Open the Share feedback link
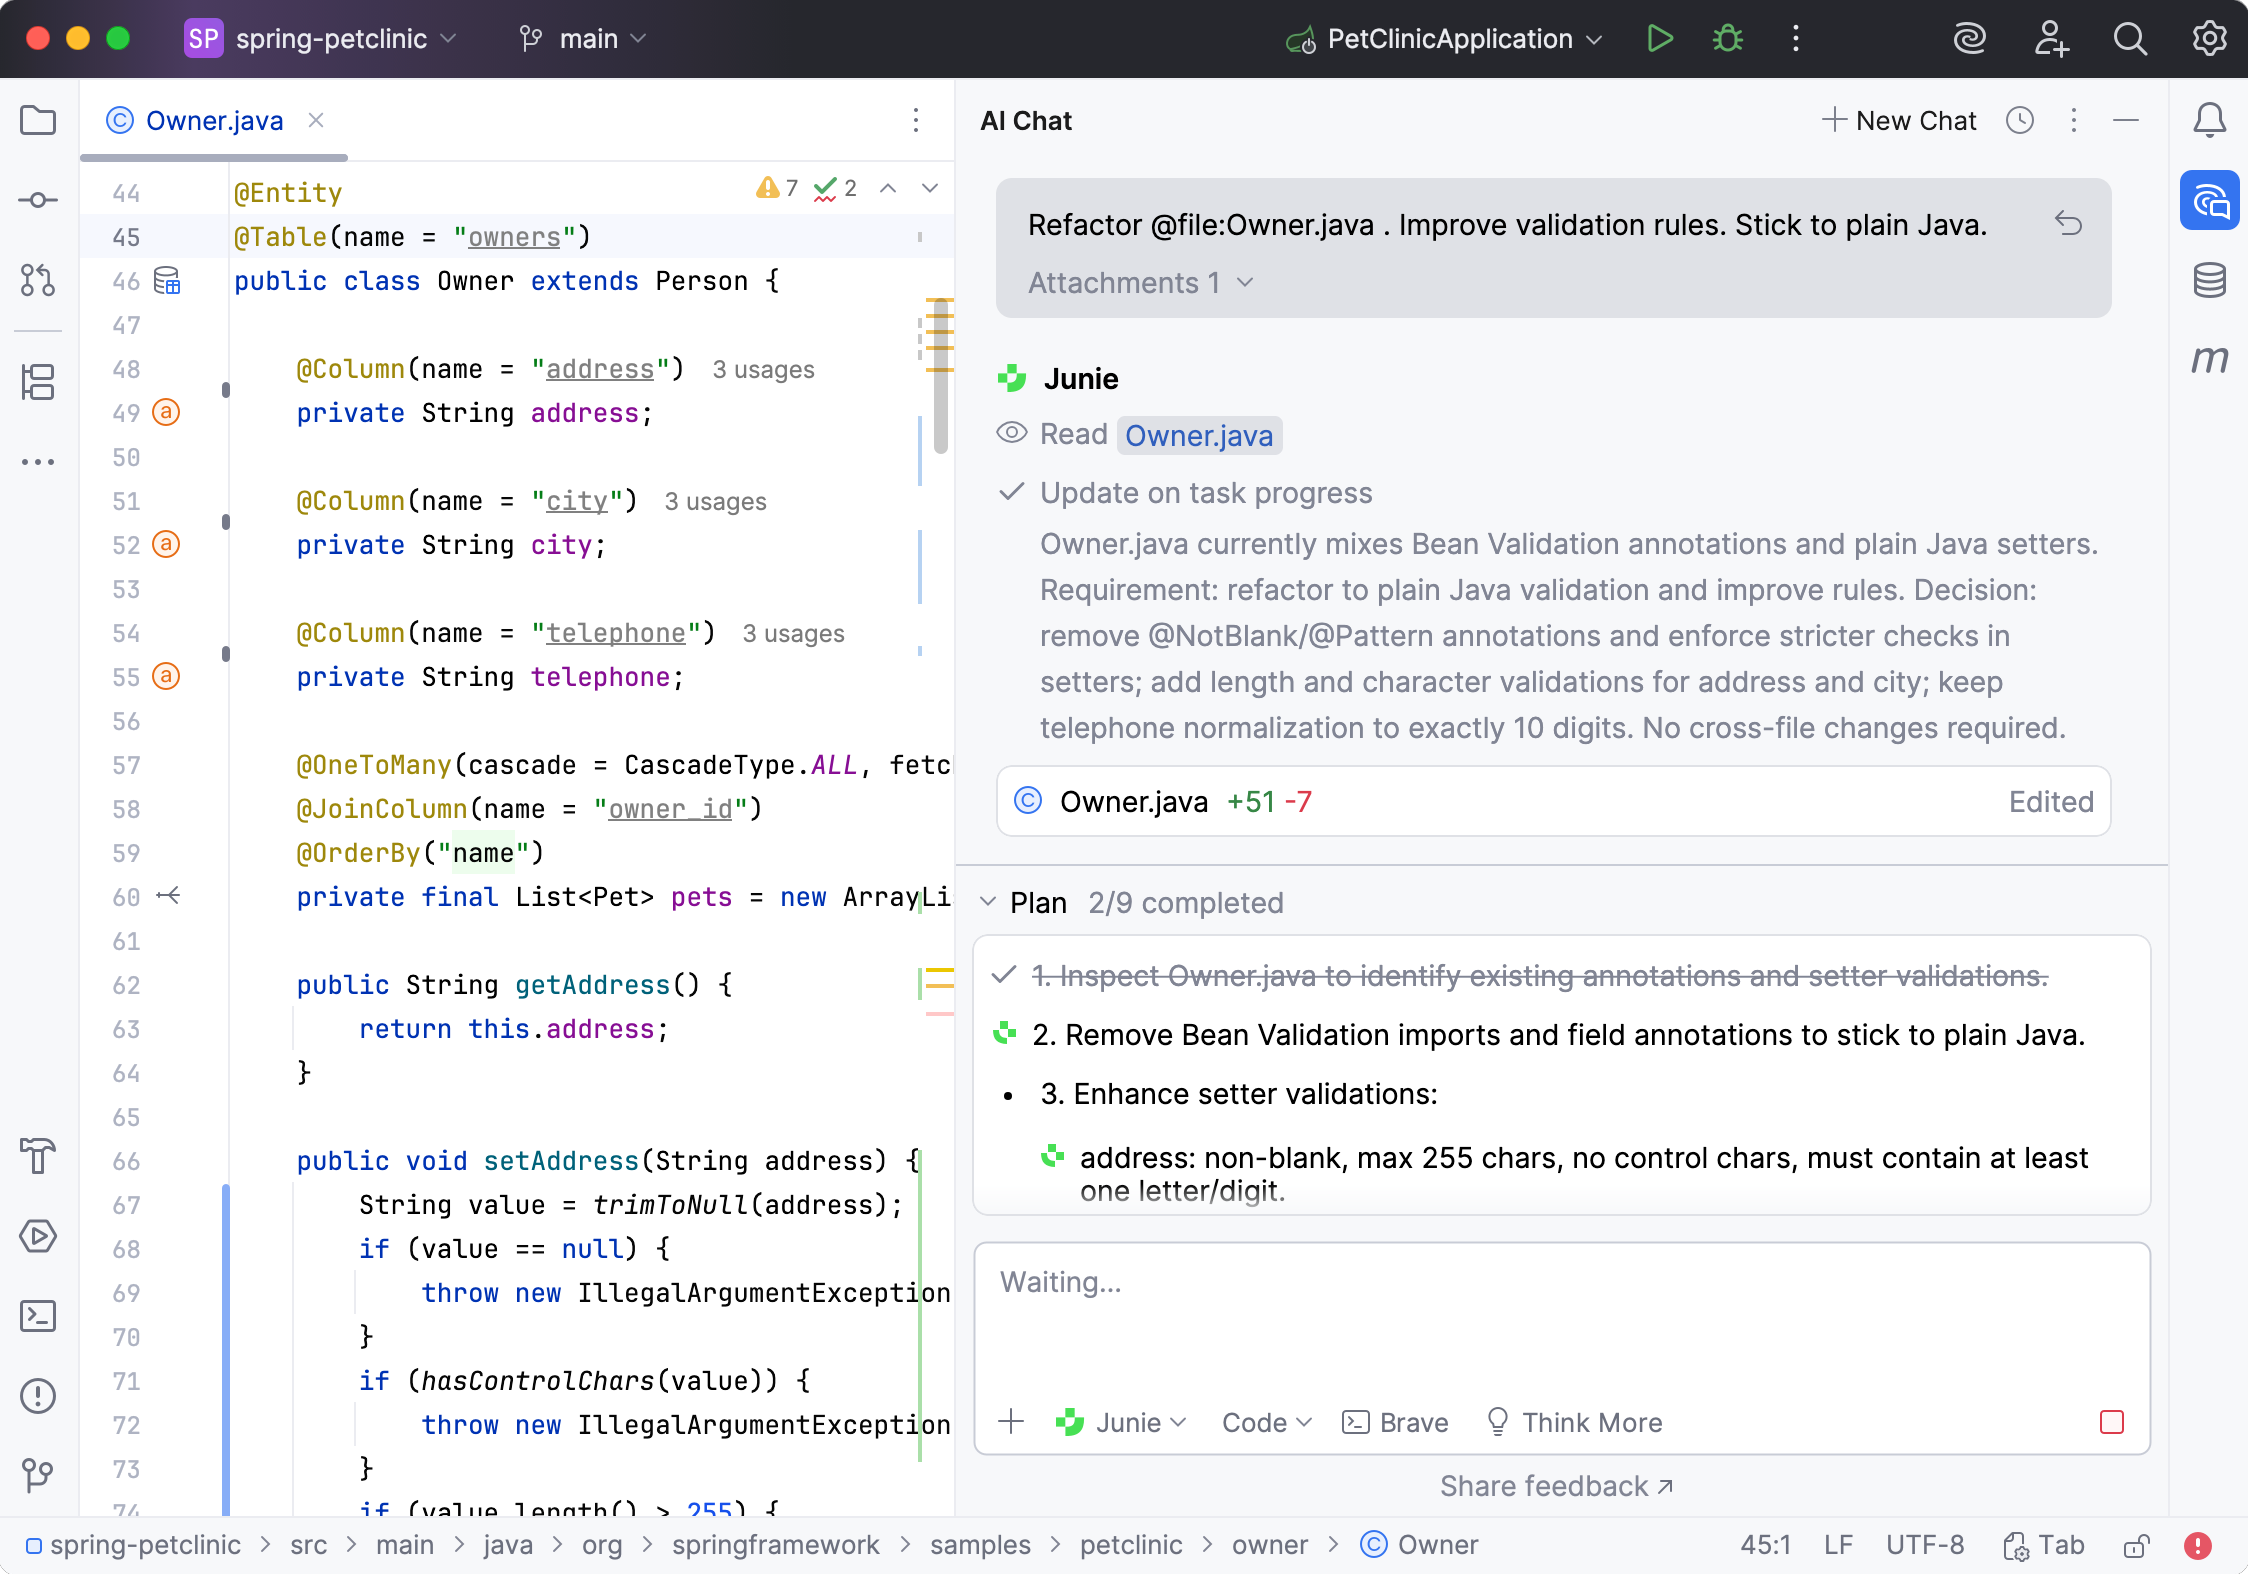 pyautogui.click(x=1556, y=1487)
